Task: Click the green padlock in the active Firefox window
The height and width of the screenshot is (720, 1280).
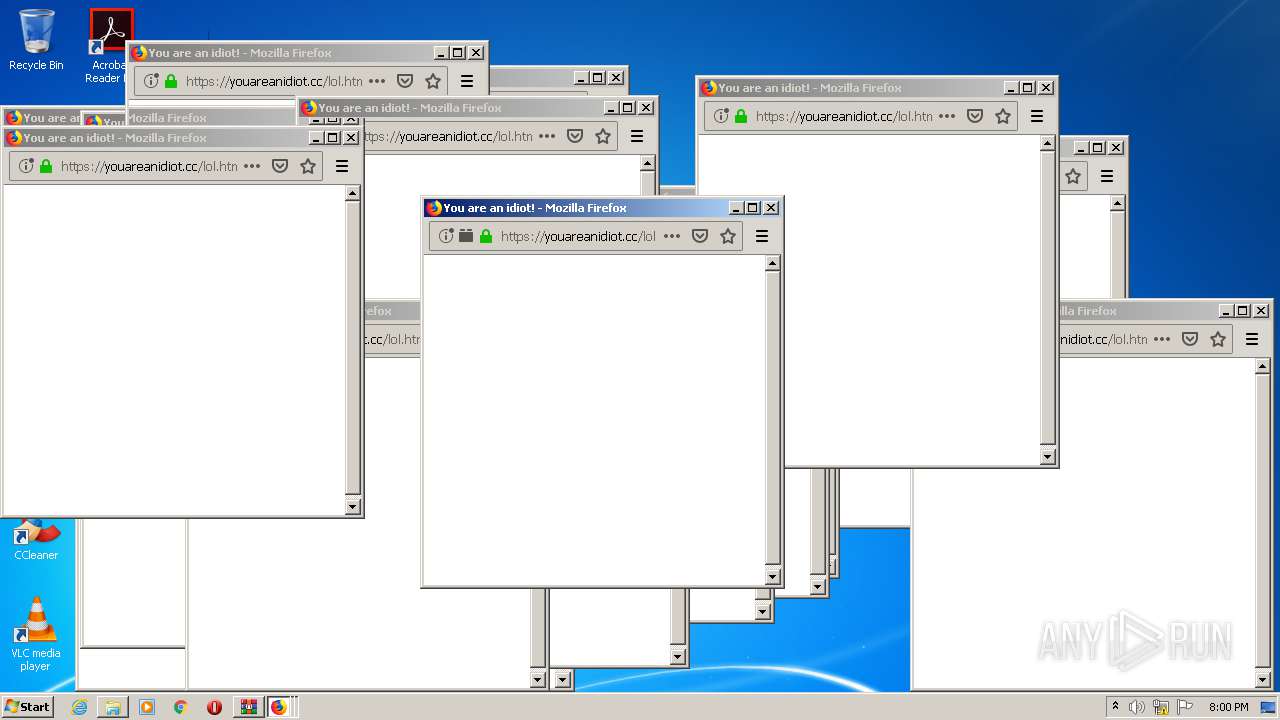Action: click(x=486, y=236)
